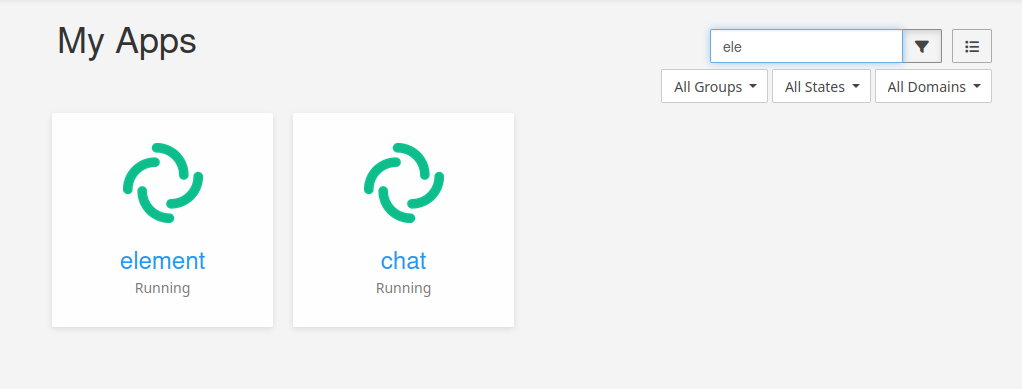The image size is (1022, 389).
Task: Focus the search field containing 'ele'
Action: (806, 46)
